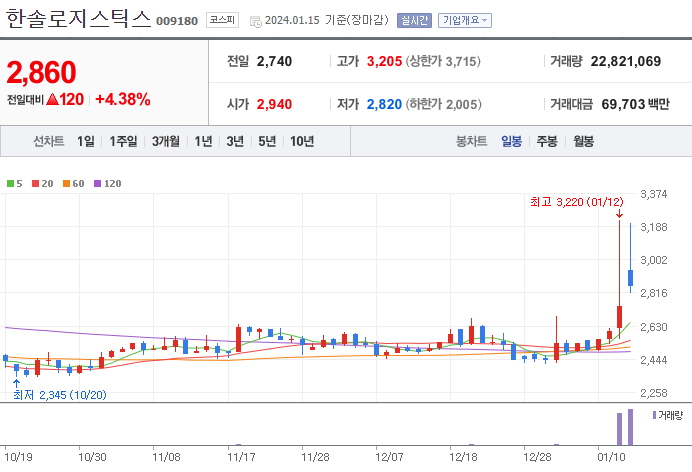Click the calendar icon beside the date
The image size is (692, 472).
256,21
